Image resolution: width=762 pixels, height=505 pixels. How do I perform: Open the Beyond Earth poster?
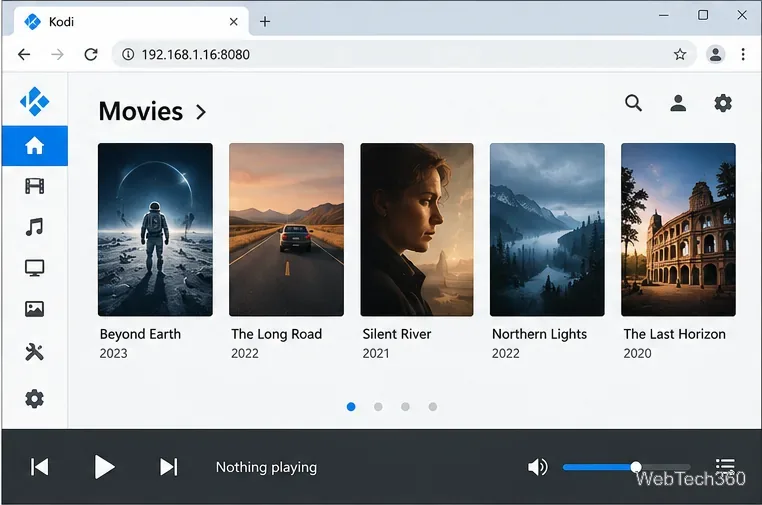[x=155, y=229]
